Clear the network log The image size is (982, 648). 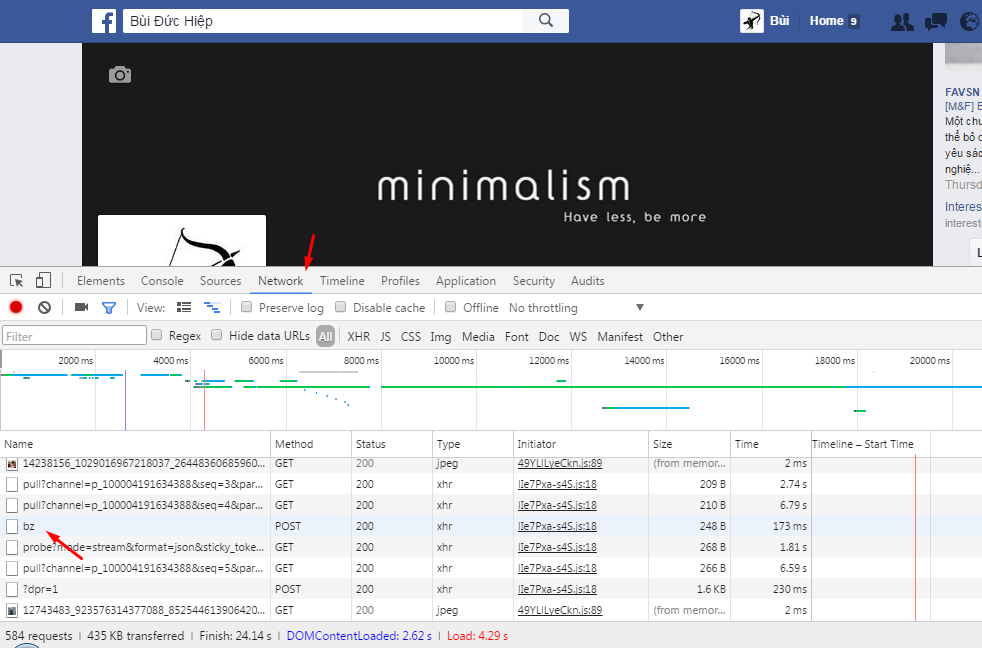[44, 307]
